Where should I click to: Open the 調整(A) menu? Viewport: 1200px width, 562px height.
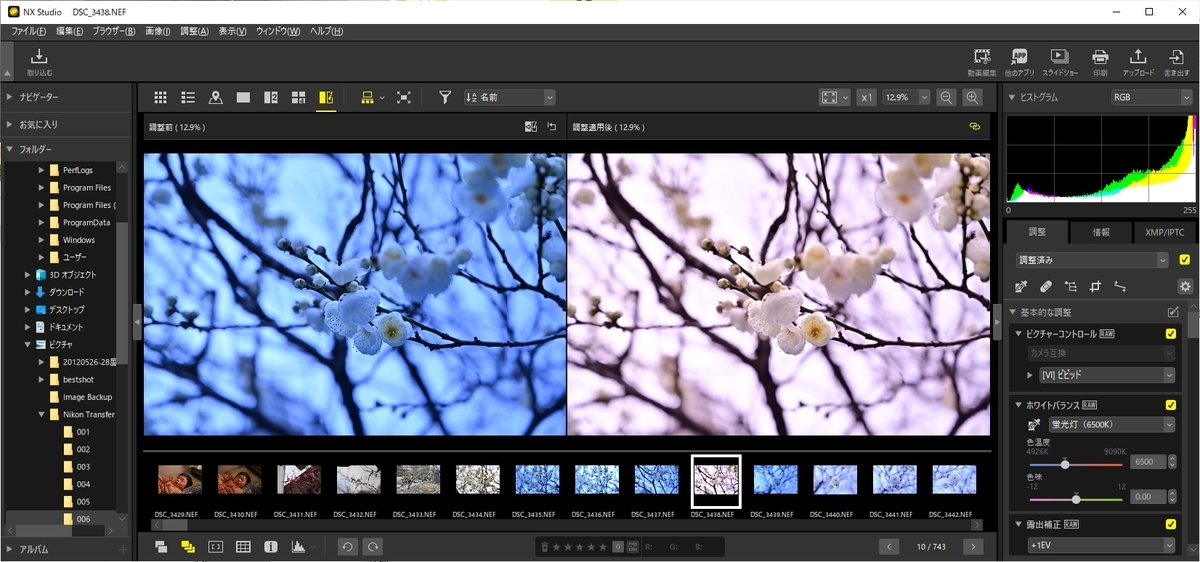pos(195,32)
